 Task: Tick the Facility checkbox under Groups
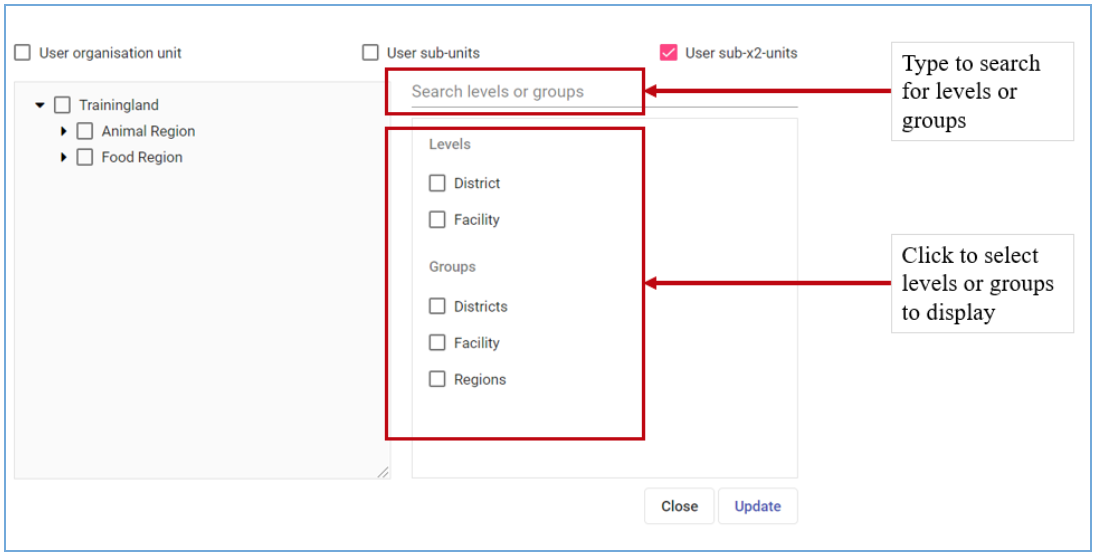[437, 343]
